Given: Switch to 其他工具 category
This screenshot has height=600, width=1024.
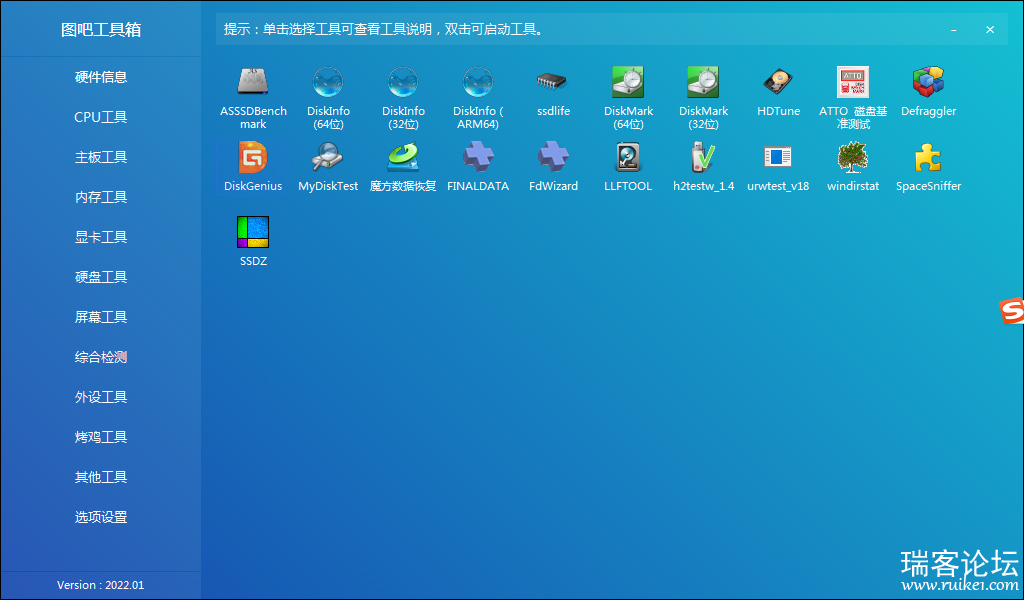Looking at the screenshot, I should coord(101,477).
